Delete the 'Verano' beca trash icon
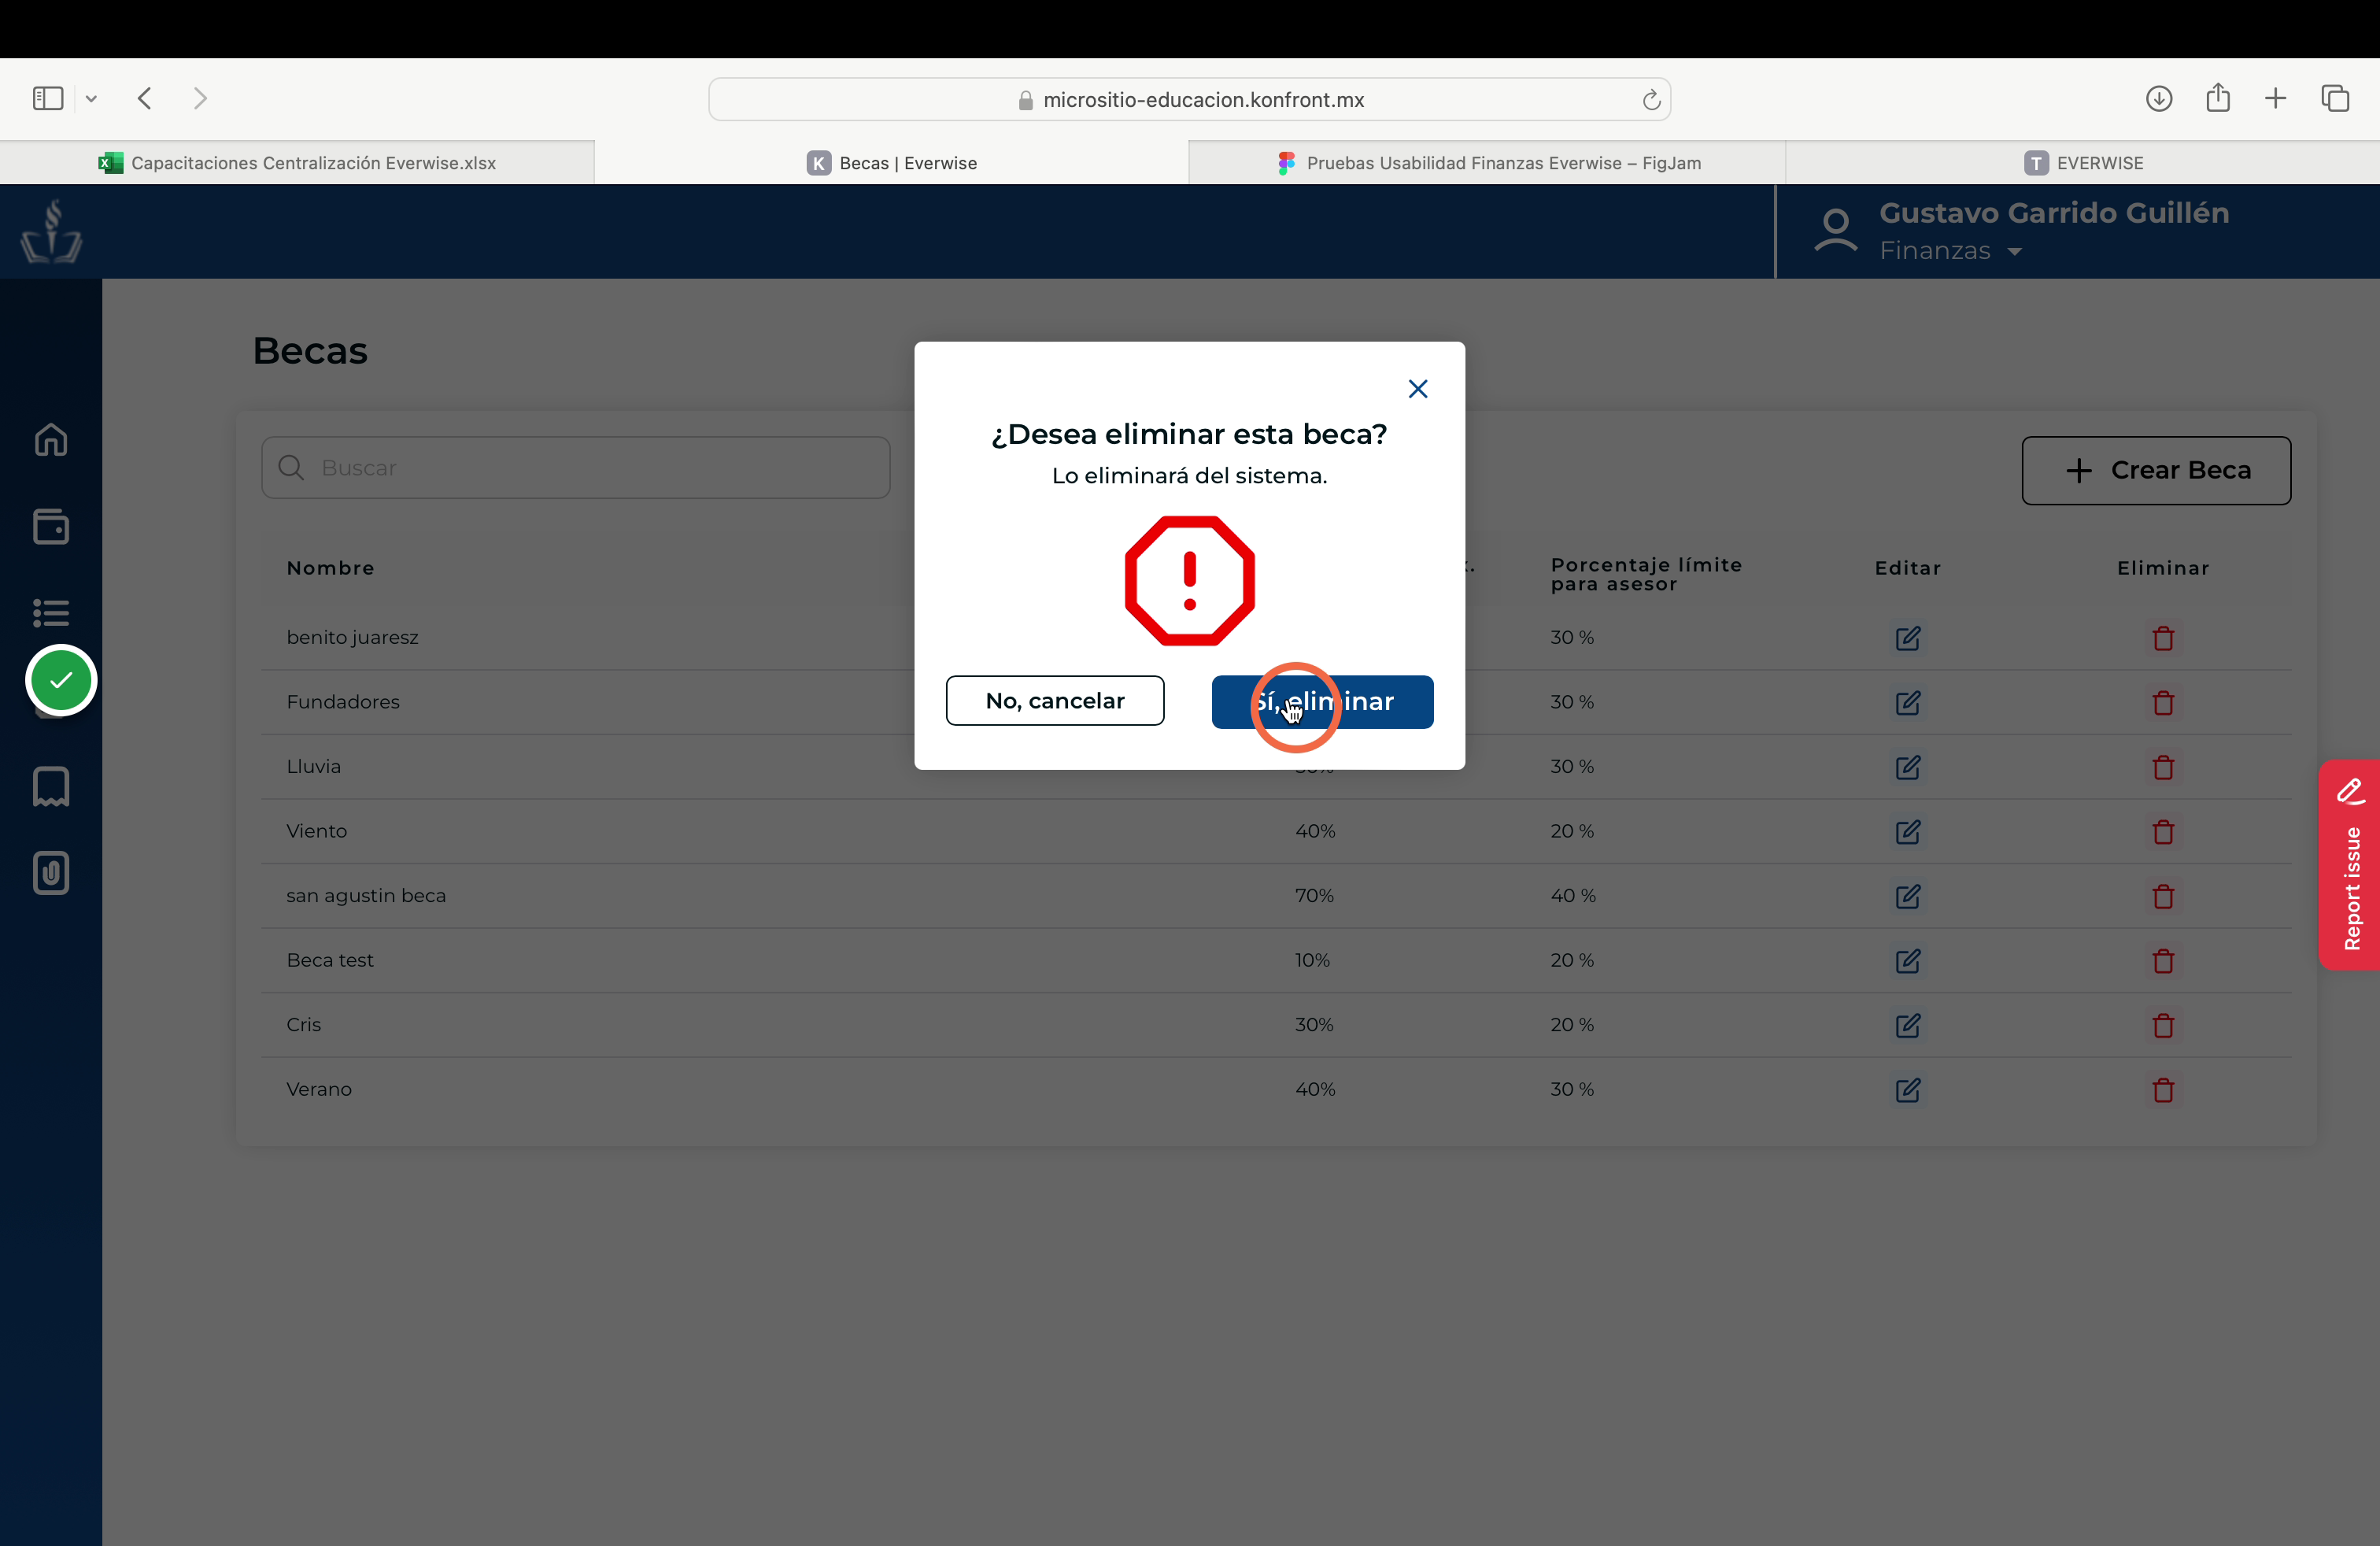 [x=2163, y=1090]
